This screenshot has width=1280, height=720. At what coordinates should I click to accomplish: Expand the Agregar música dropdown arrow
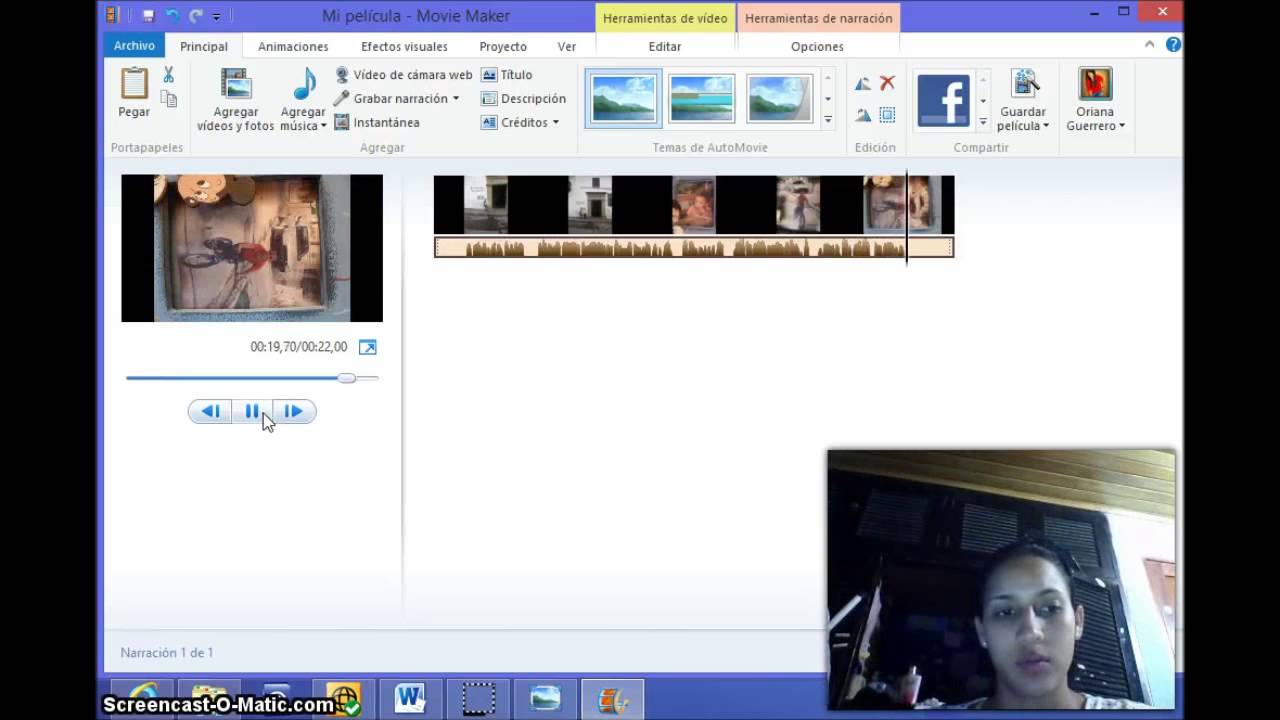coord(324,127)
